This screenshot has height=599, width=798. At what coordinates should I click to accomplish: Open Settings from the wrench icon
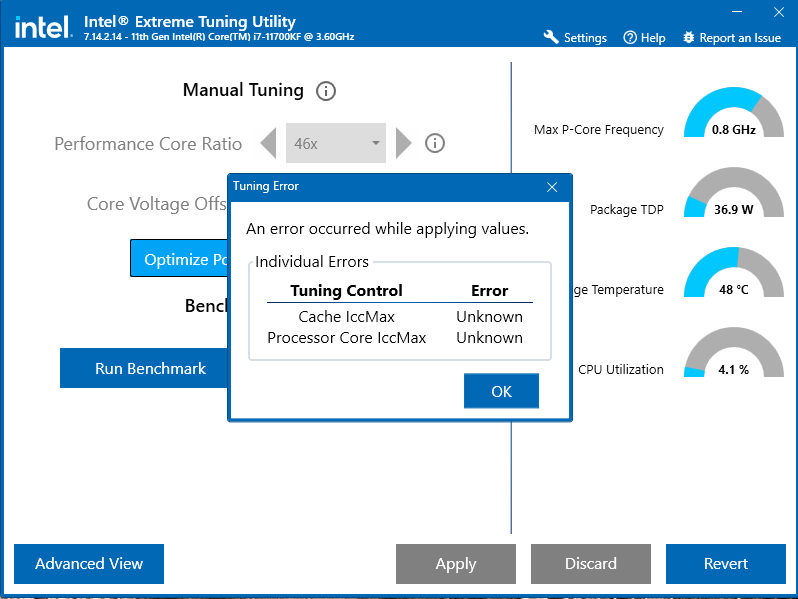(575, 38)
